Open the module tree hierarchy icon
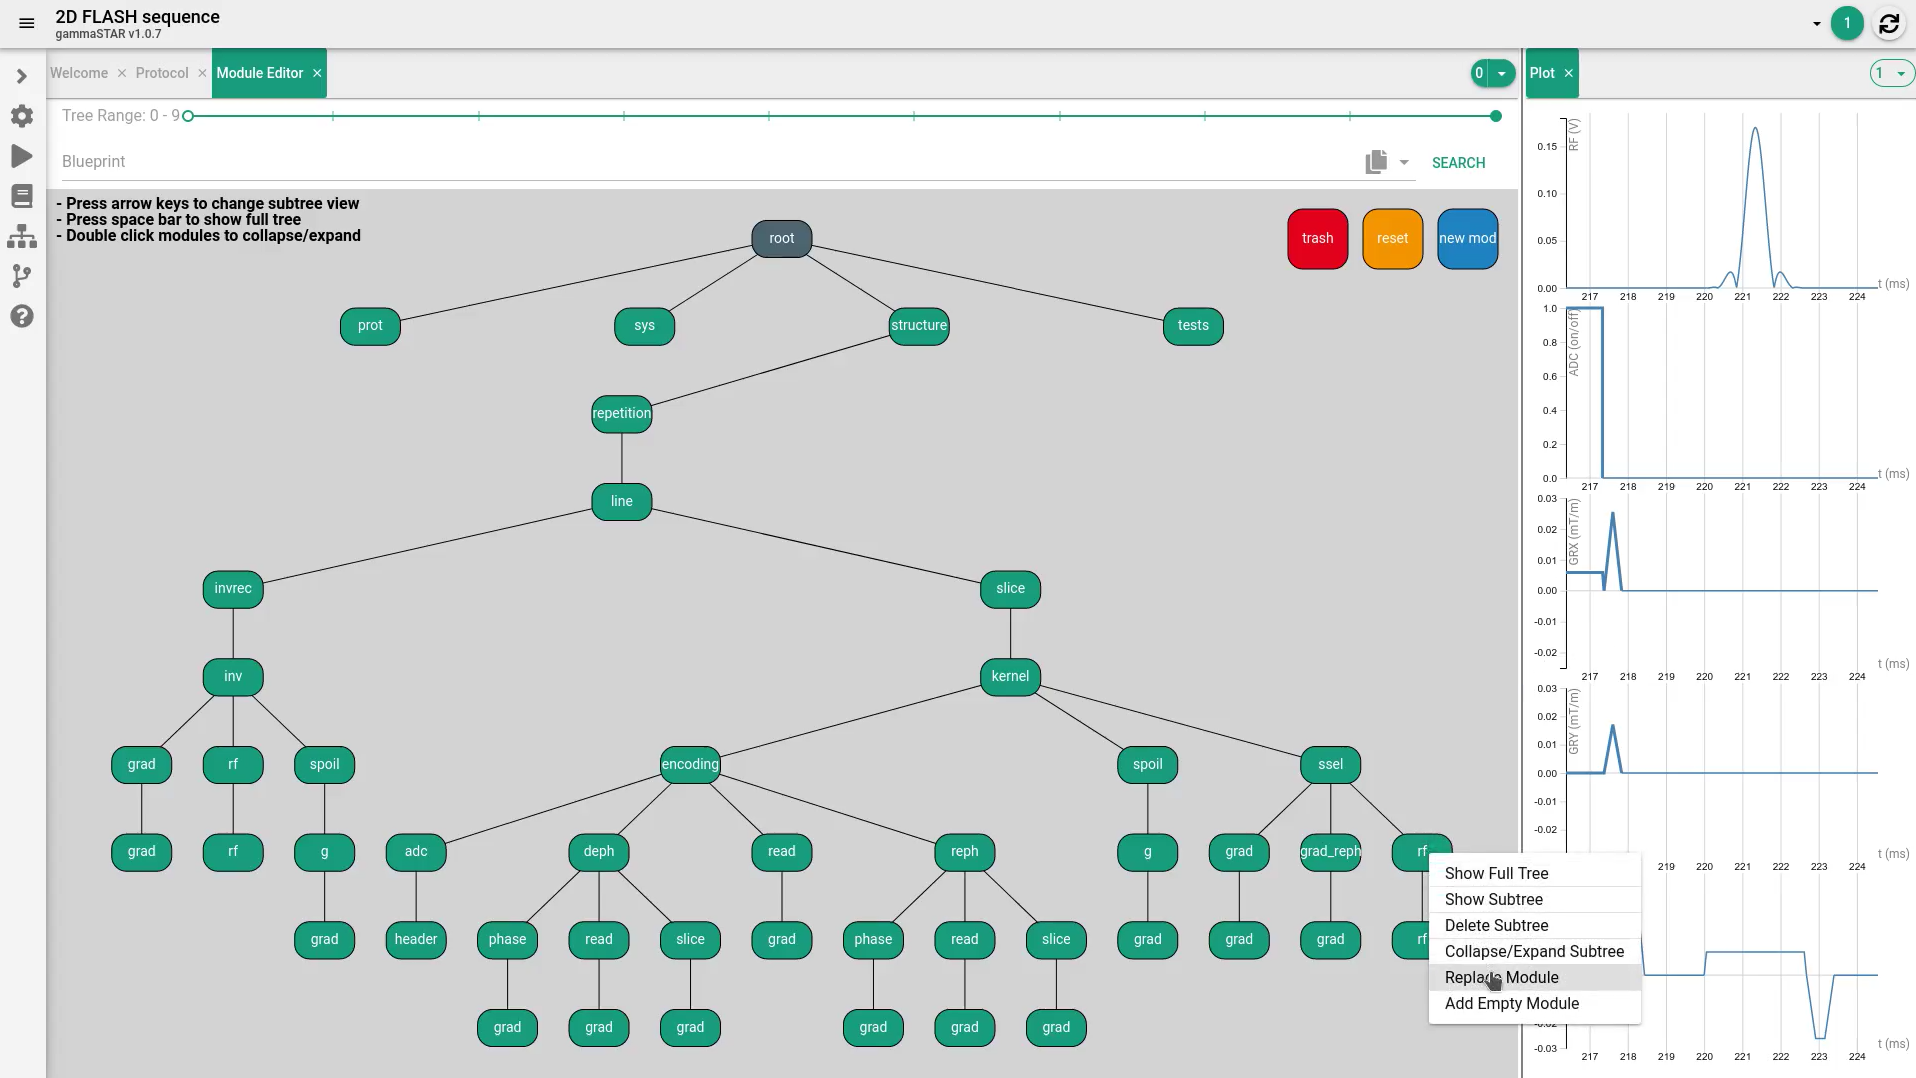This screenshot has height=1078, width=1916. (22, 237)
